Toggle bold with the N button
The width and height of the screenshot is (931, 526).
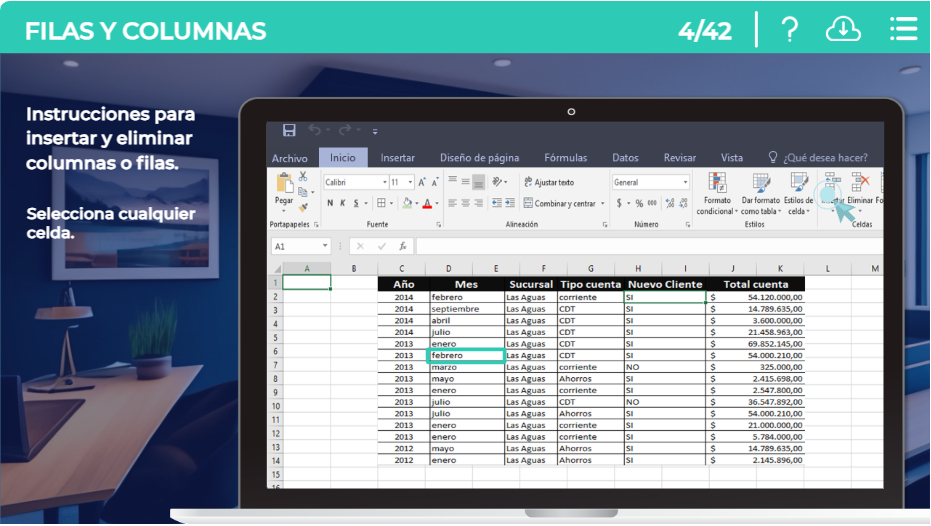tap(329, 203)
